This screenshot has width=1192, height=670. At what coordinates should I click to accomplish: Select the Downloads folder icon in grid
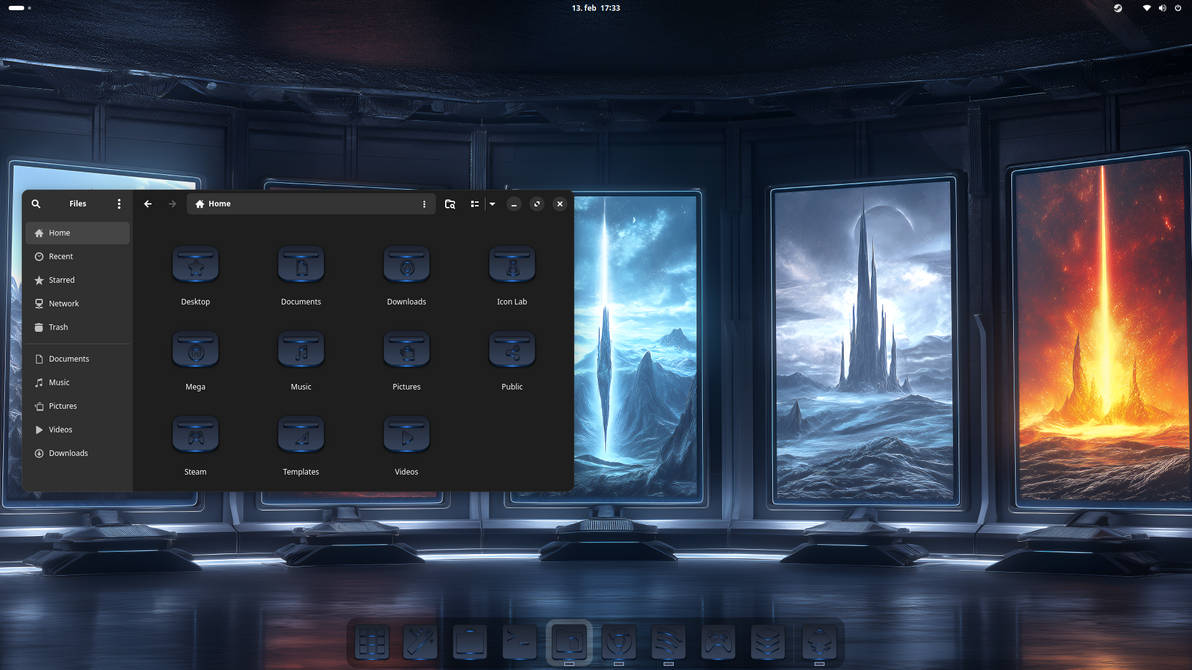pyautogui.click(x=407, y=265)
